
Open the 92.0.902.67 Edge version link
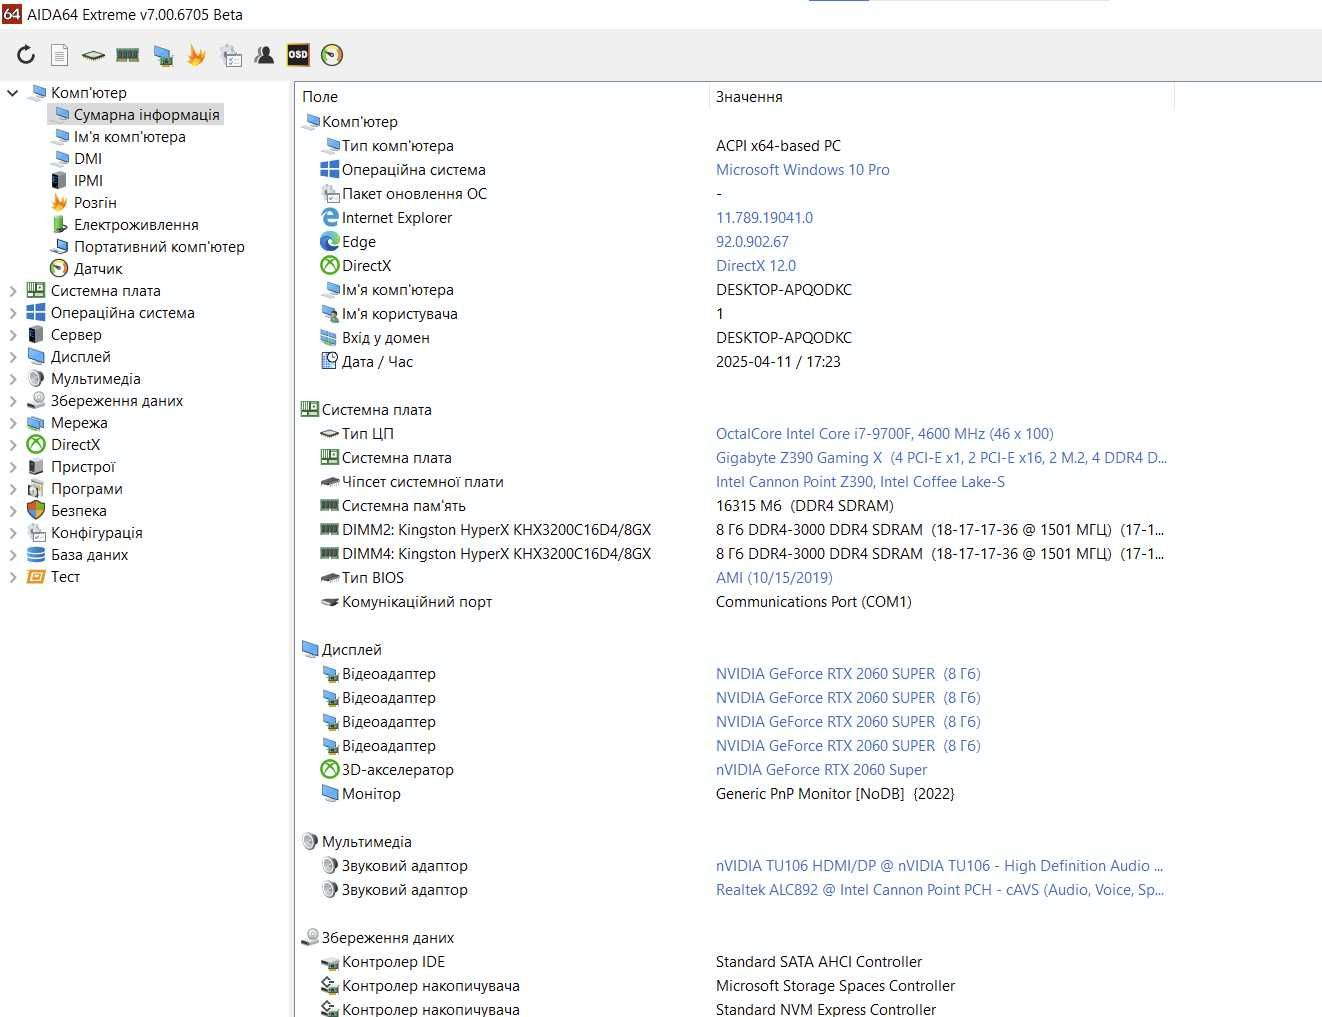tap(752, 241)
